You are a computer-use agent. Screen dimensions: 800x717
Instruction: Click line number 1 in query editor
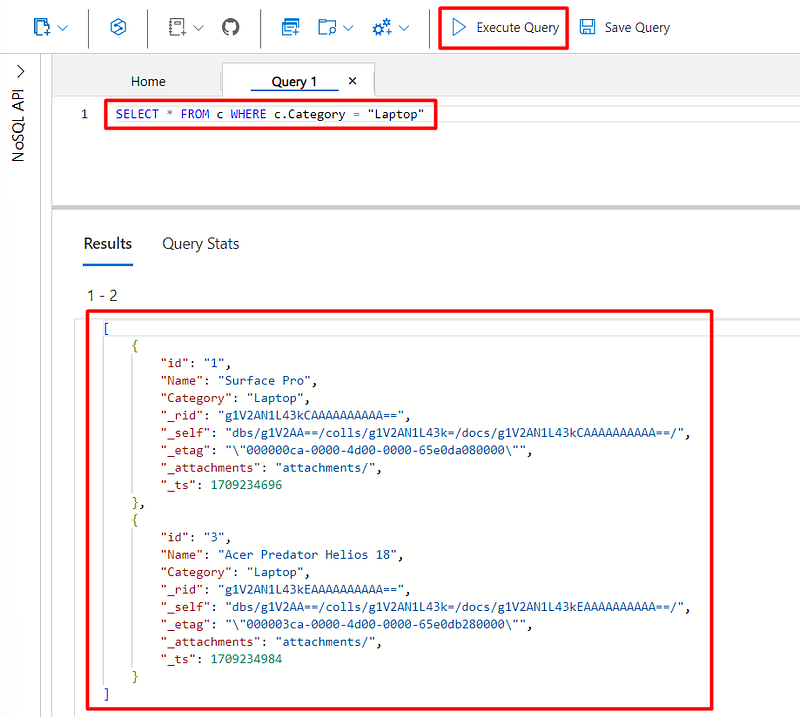84,114
